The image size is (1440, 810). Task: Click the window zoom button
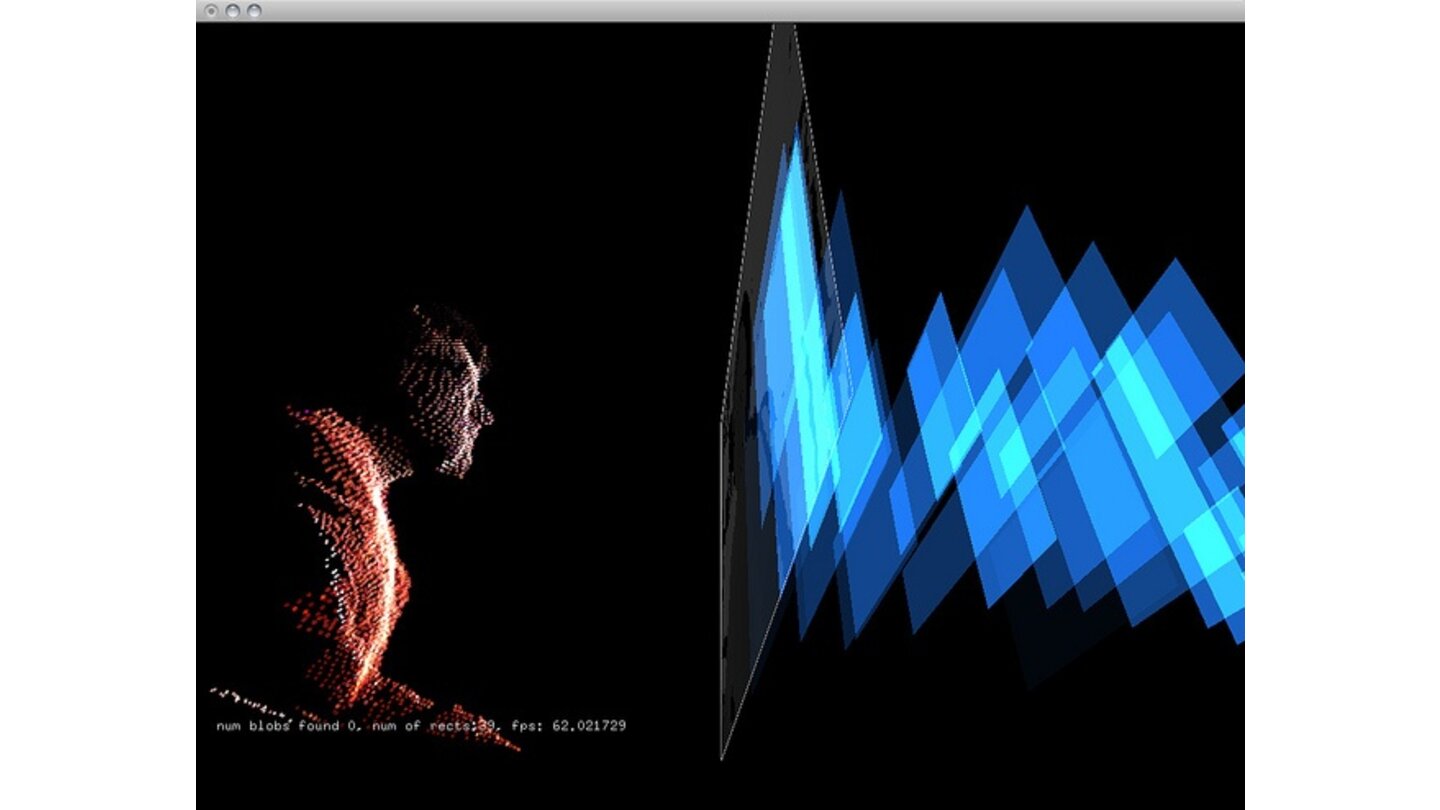coord(254,11)
